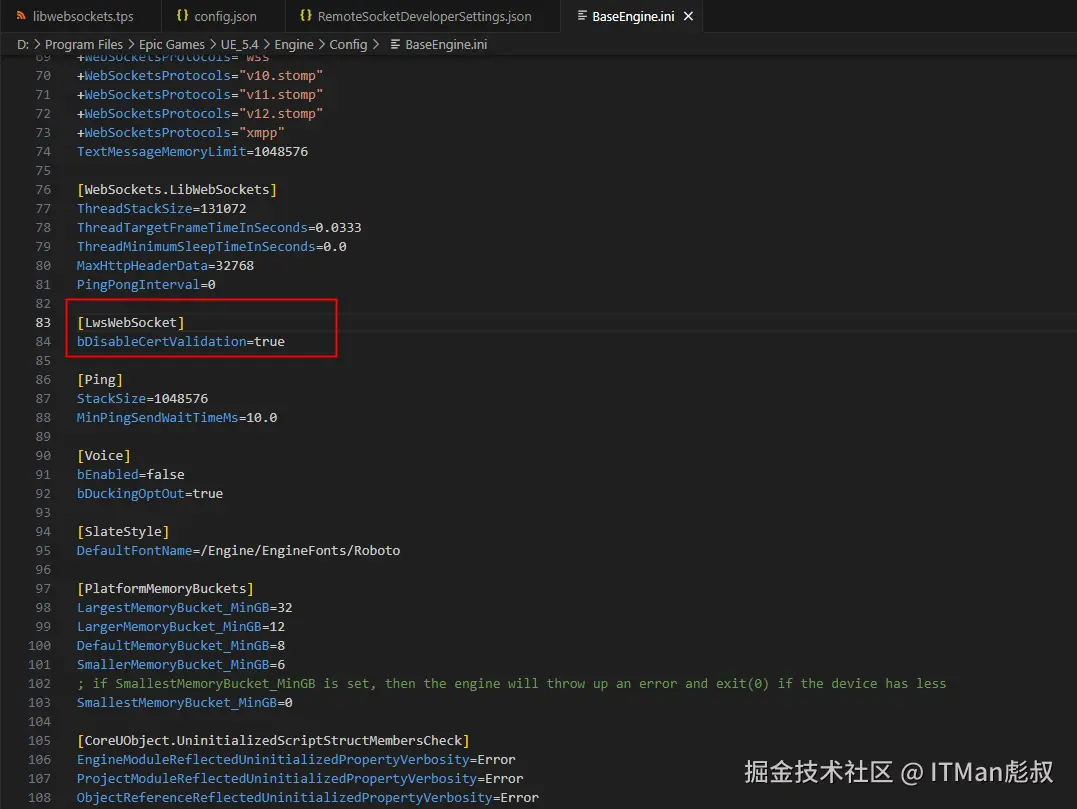Open the UE_5.4 breadcrumb segment
Screen dimensions: 1077x809
[x=239, y=44]
